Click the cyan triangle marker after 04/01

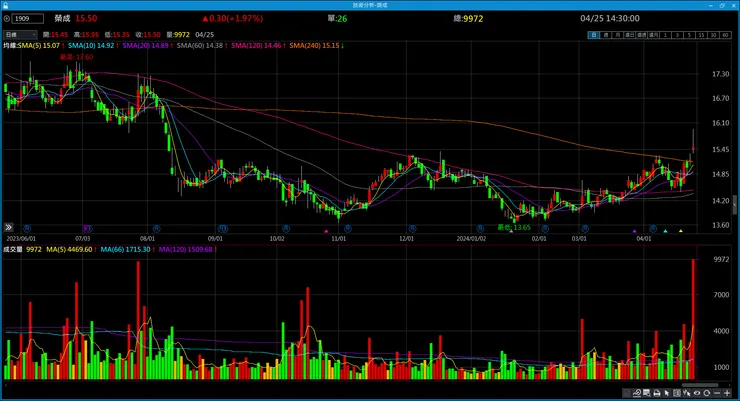665,231
